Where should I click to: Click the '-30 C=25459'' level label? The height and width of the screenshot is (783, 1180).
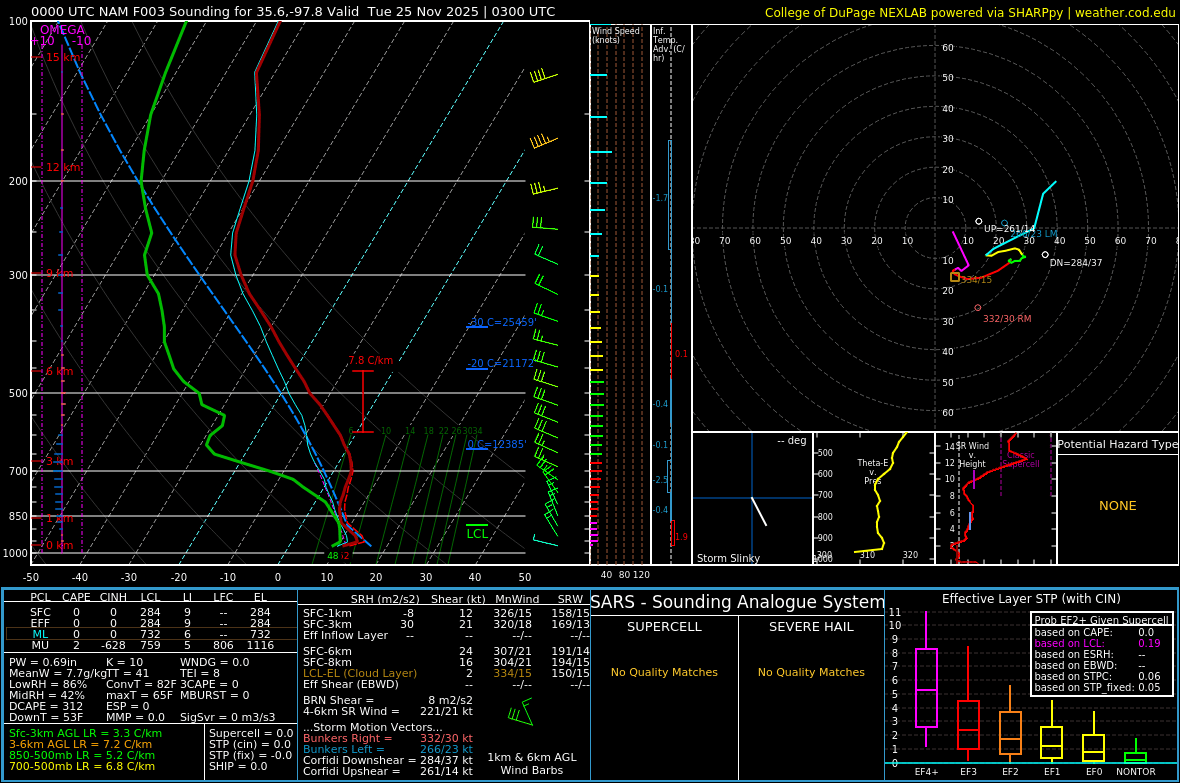coord(502,322)
